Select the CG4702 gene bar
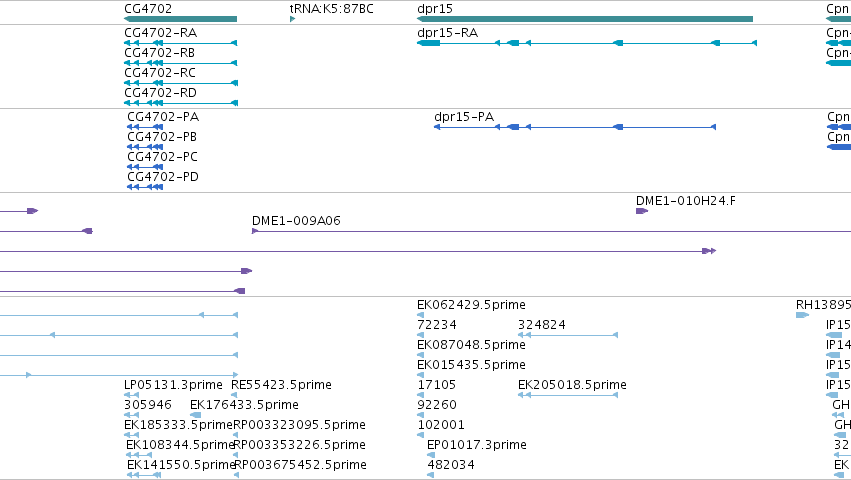 click(x=180, y=19)
